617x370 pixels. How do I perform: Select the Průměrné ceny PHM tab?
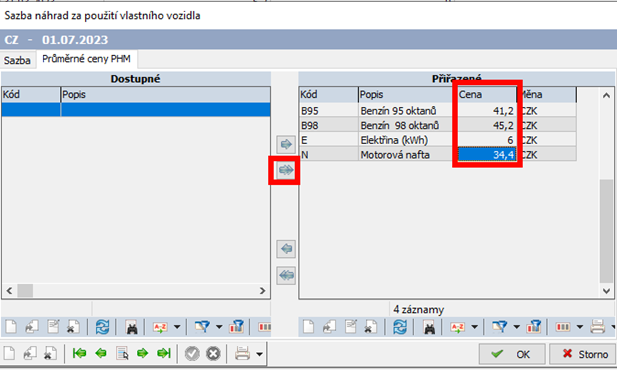click(x=86, y=59)
